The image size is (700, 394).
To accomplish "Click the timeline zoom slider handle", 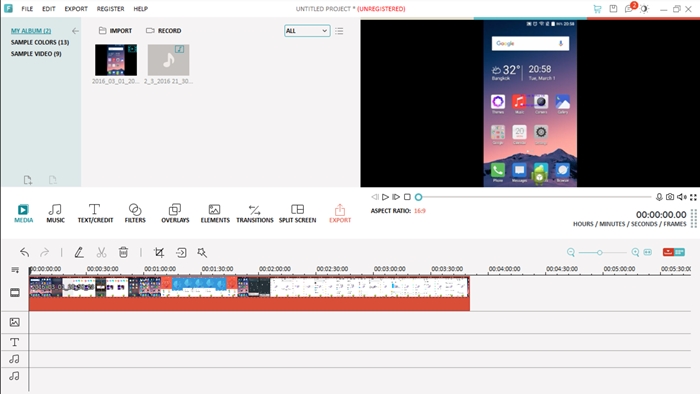I will tap(600, 253).
